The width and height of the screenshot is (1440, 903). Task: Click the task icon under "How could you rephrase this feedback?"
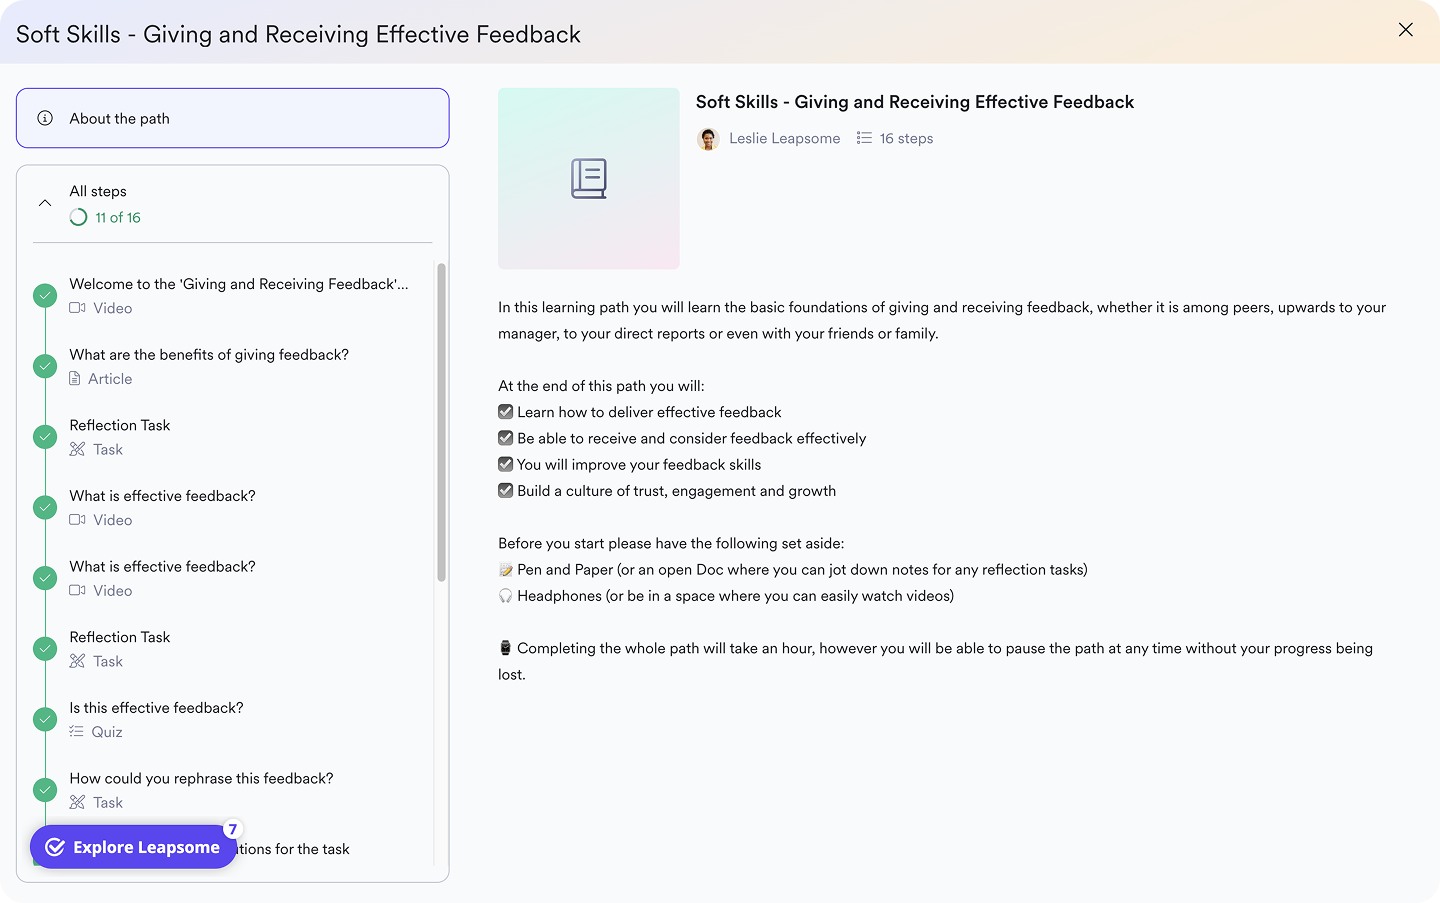[x=77, y=802]
